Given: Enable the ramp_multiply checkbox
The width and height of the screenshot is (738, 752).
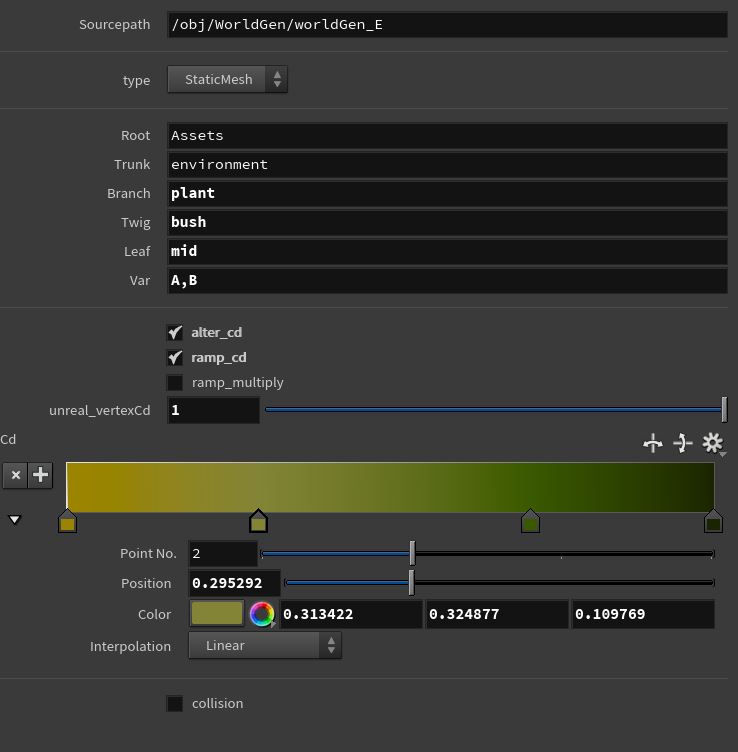Looking at the screenshot, I should click(175, 382).
